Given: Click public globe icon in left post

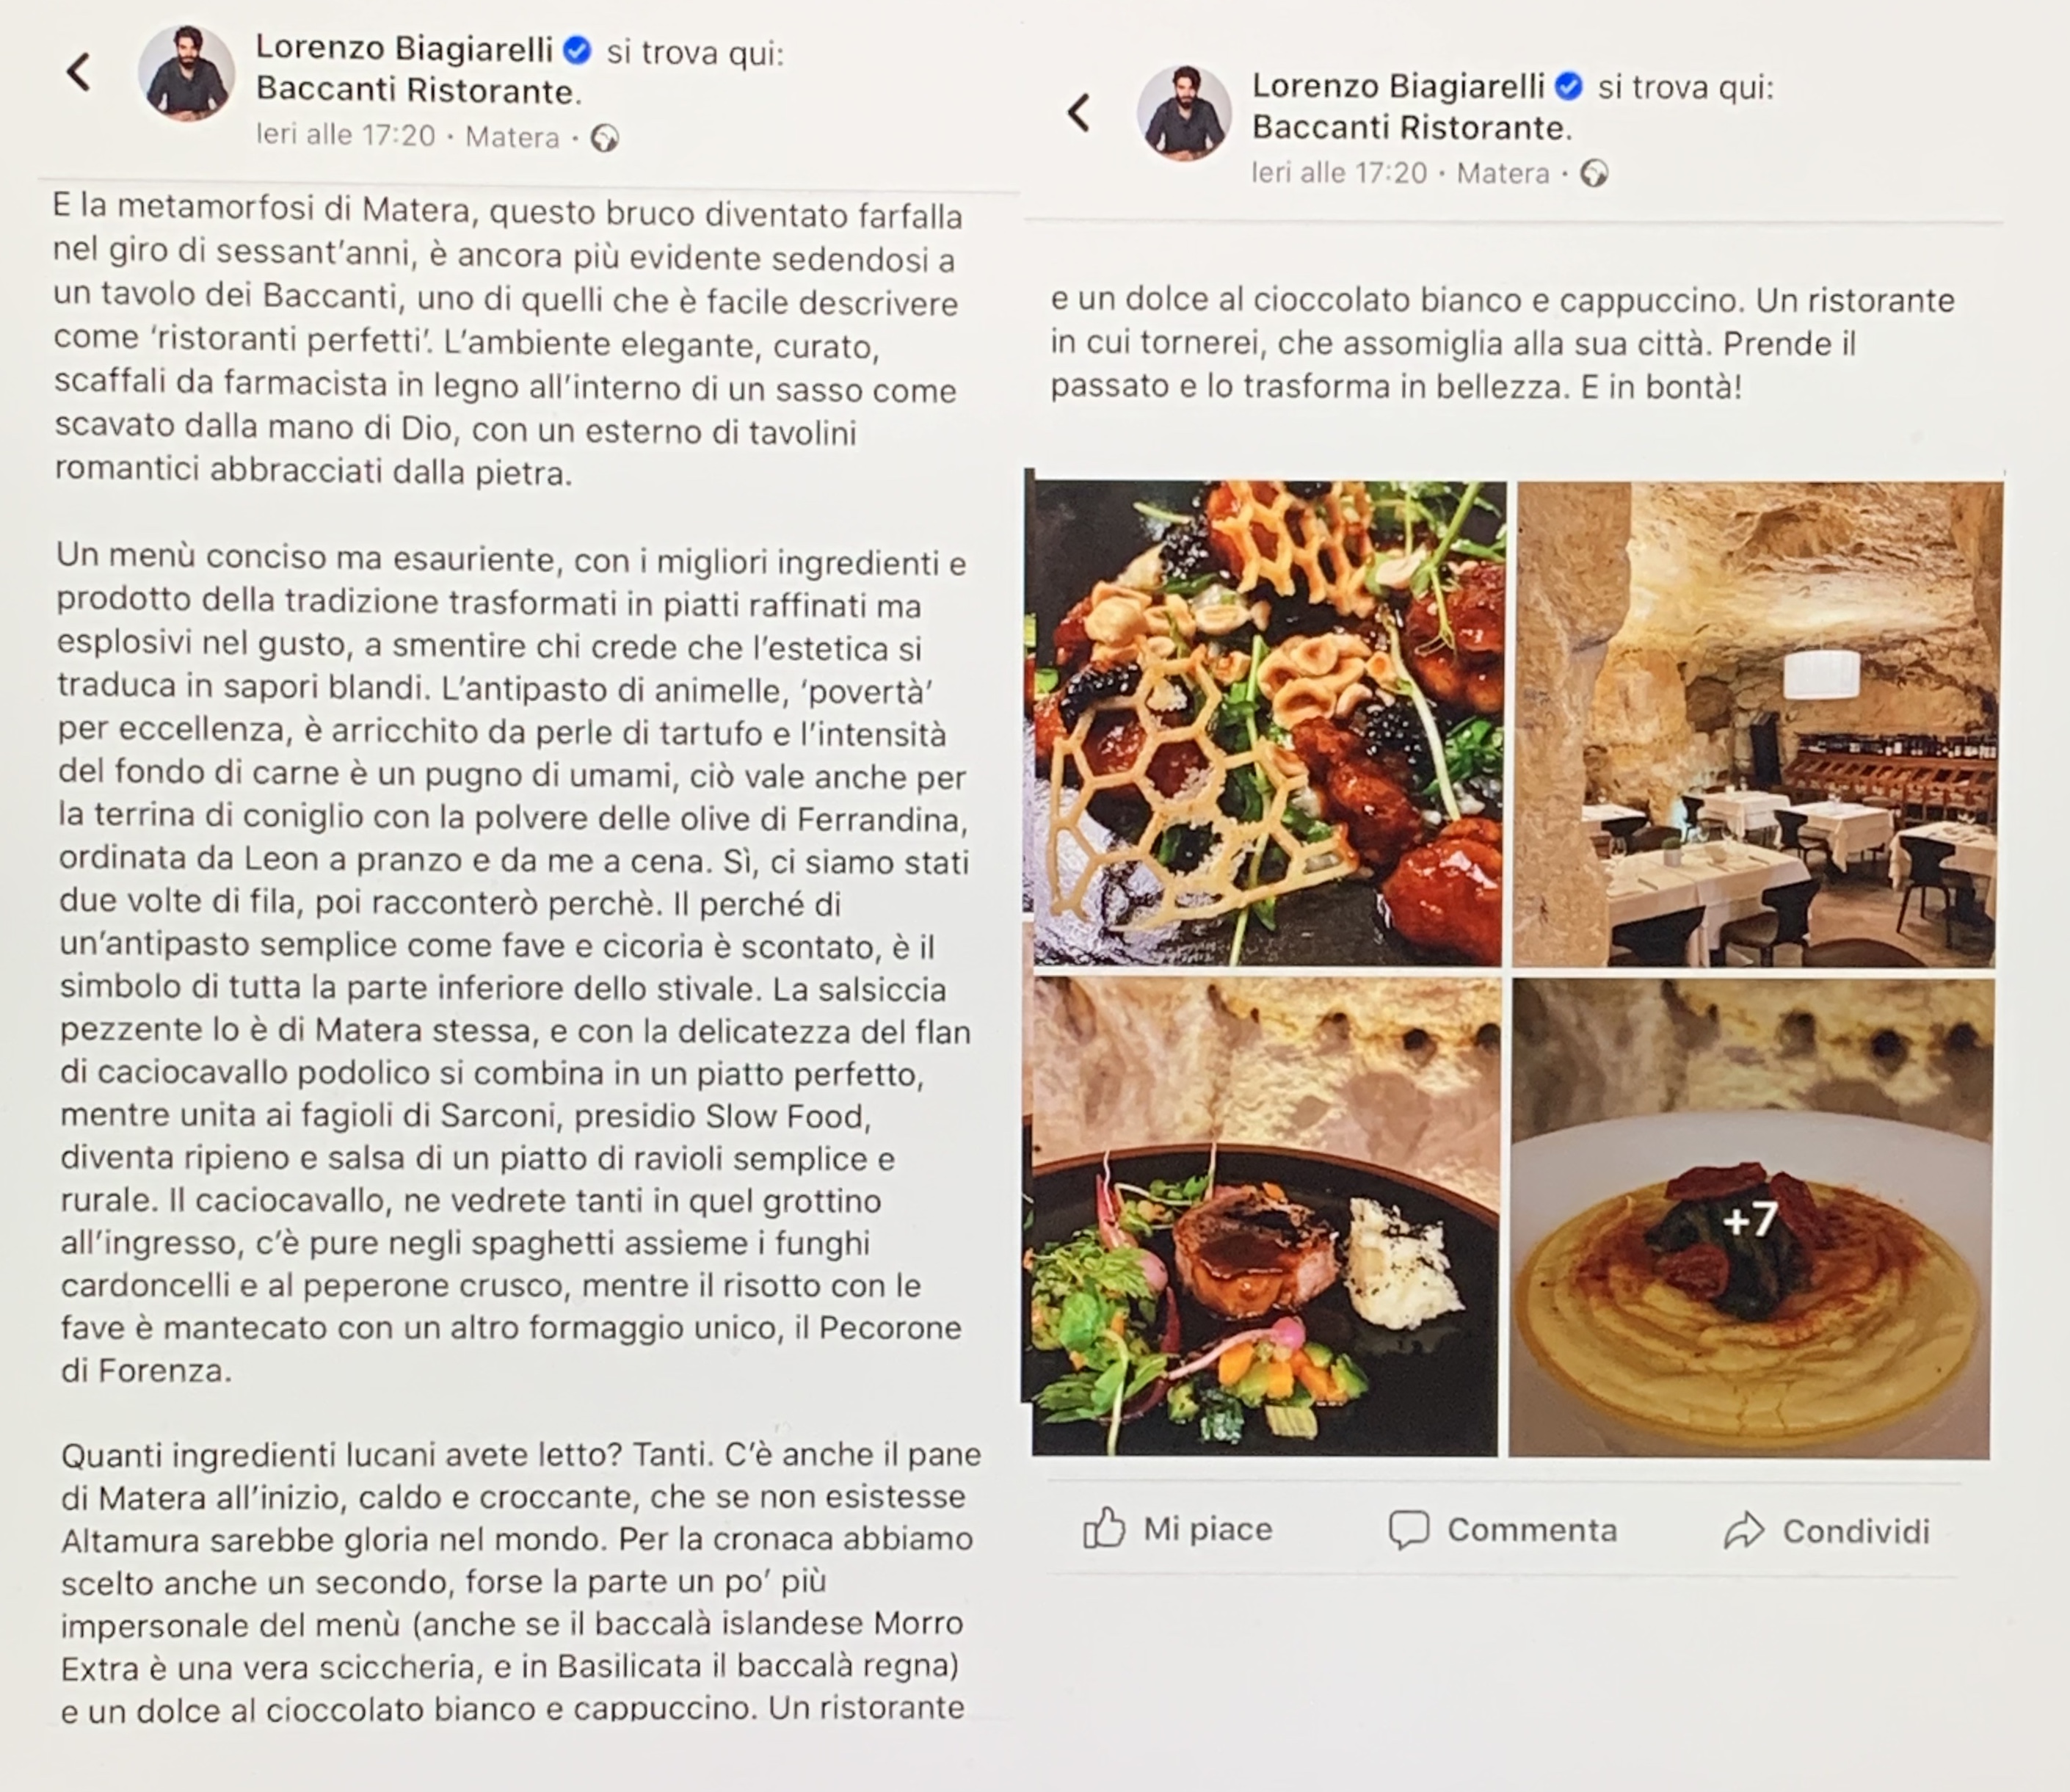Looking at the screenshot, I should point(604,138).
